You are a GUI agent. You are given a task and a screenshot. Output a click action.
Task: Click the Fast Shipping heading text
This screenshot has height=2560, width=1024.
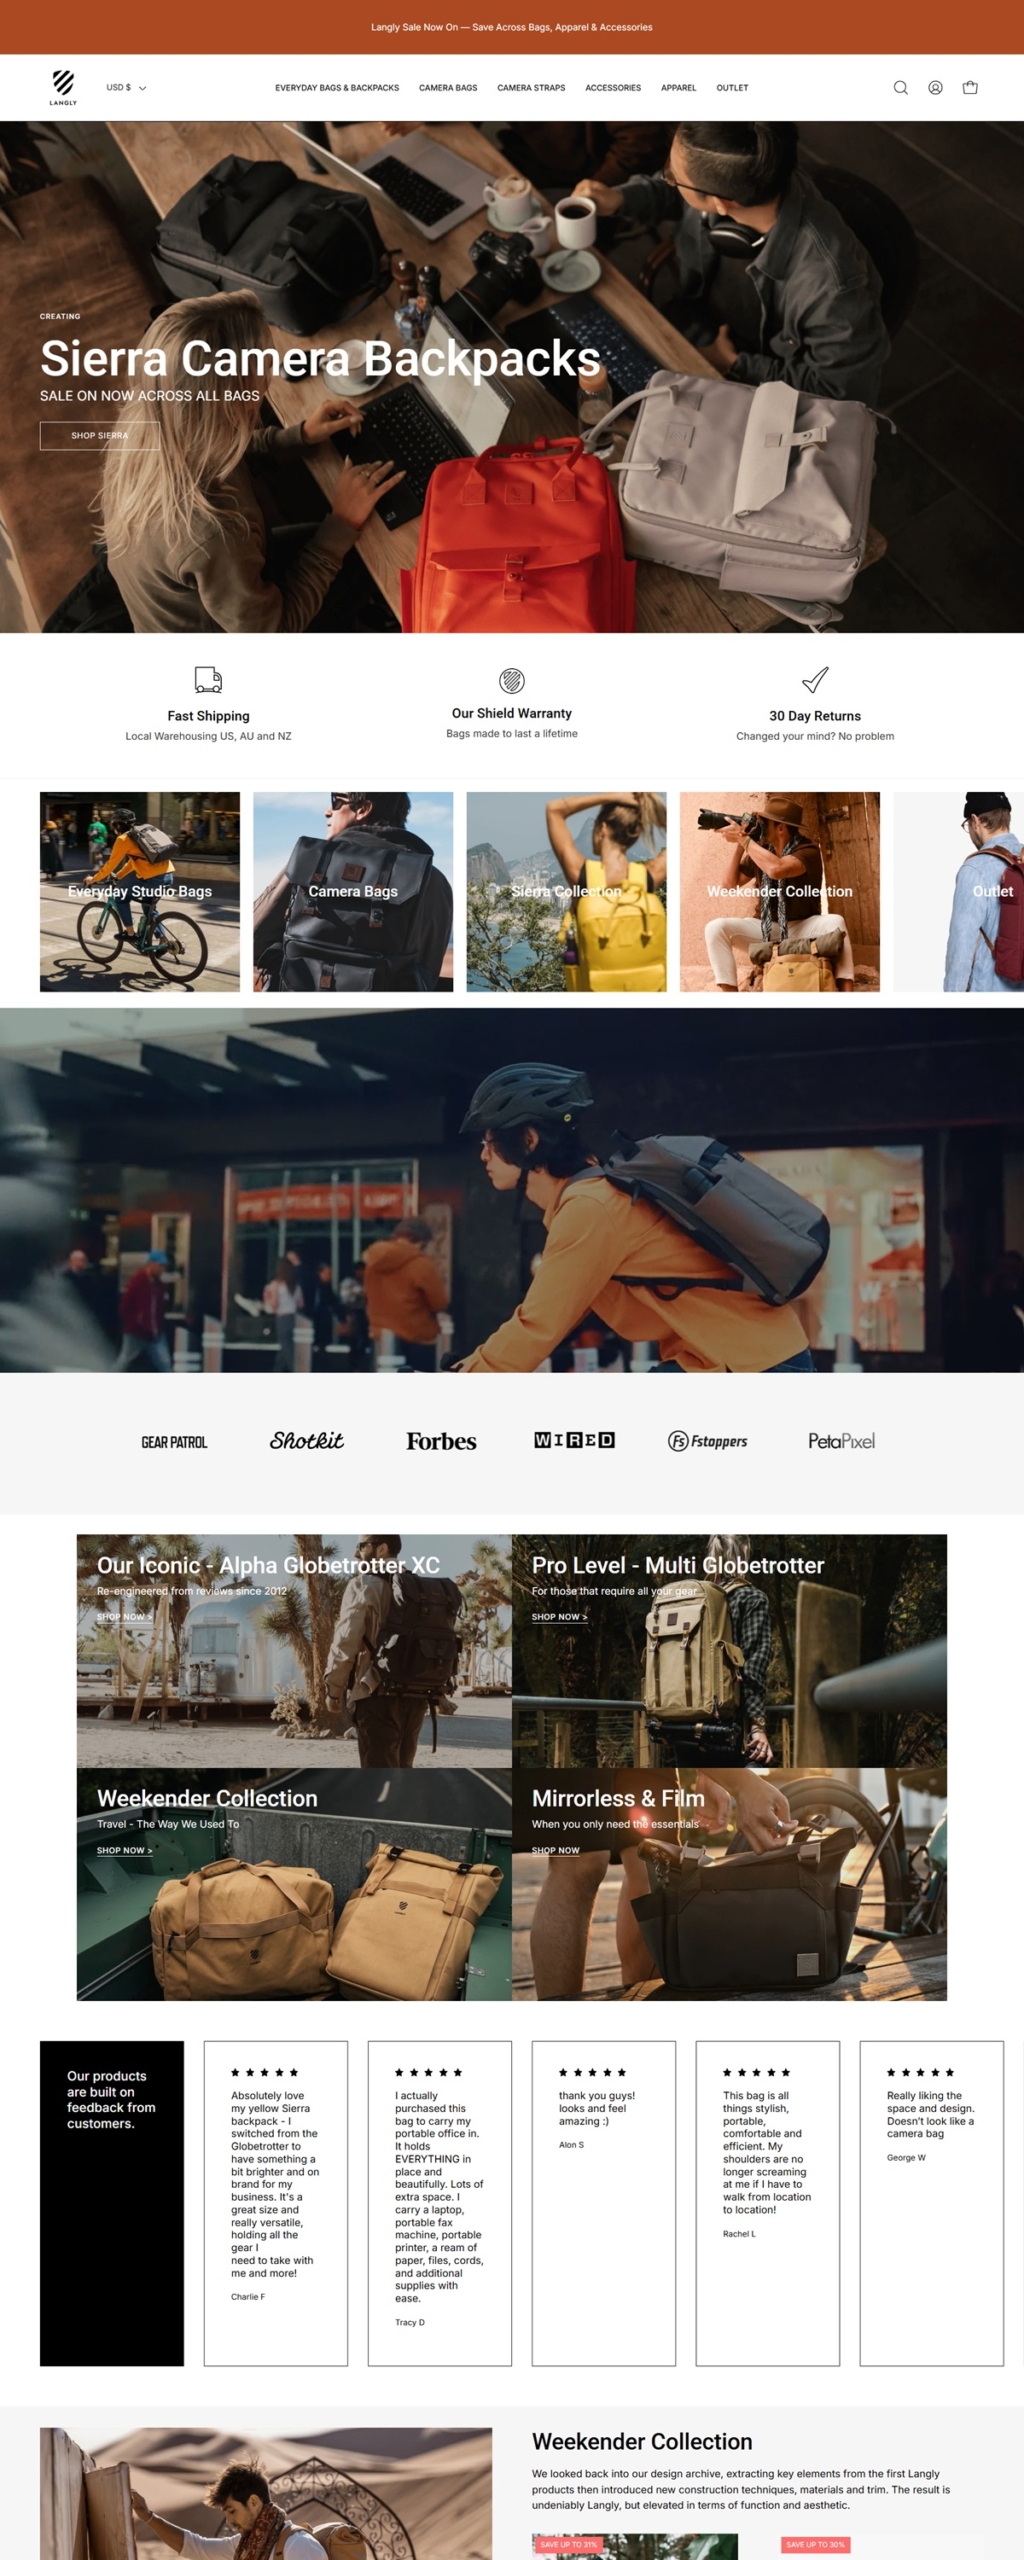(208, 716)
